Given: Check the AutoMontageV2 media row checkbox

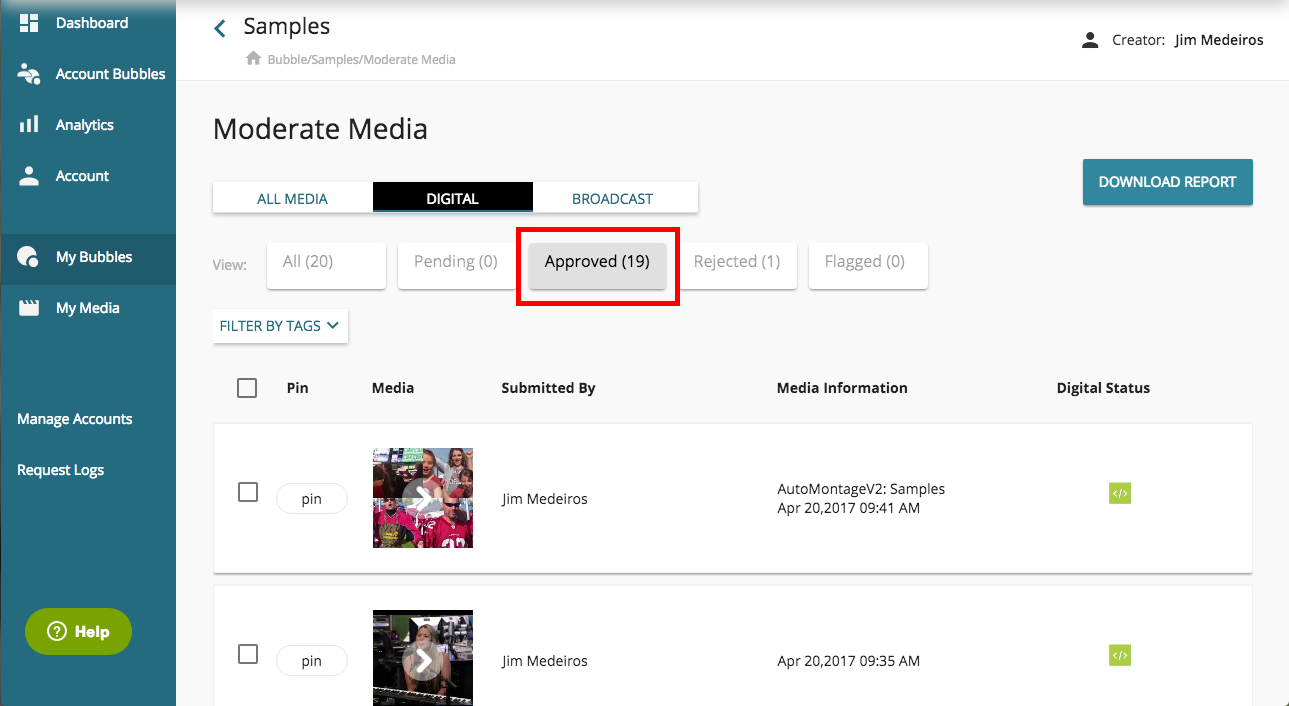Looking at the screenshot, I should pyautogui.click(x=248, y=492).
